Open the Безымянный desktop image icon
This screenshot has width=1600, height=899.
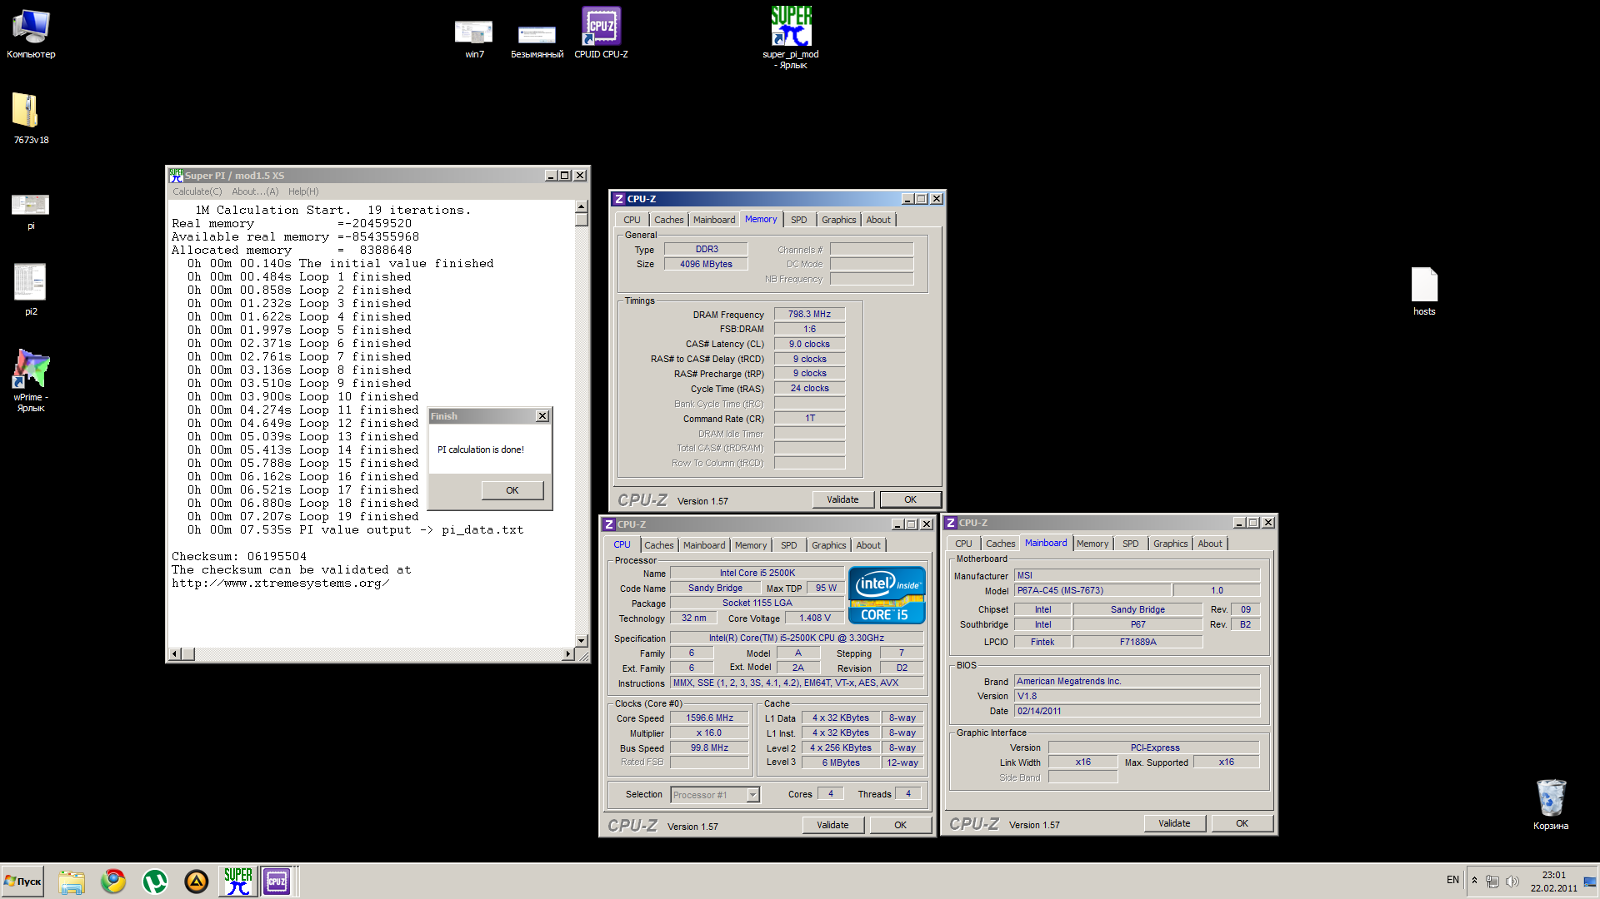(537, 41)
